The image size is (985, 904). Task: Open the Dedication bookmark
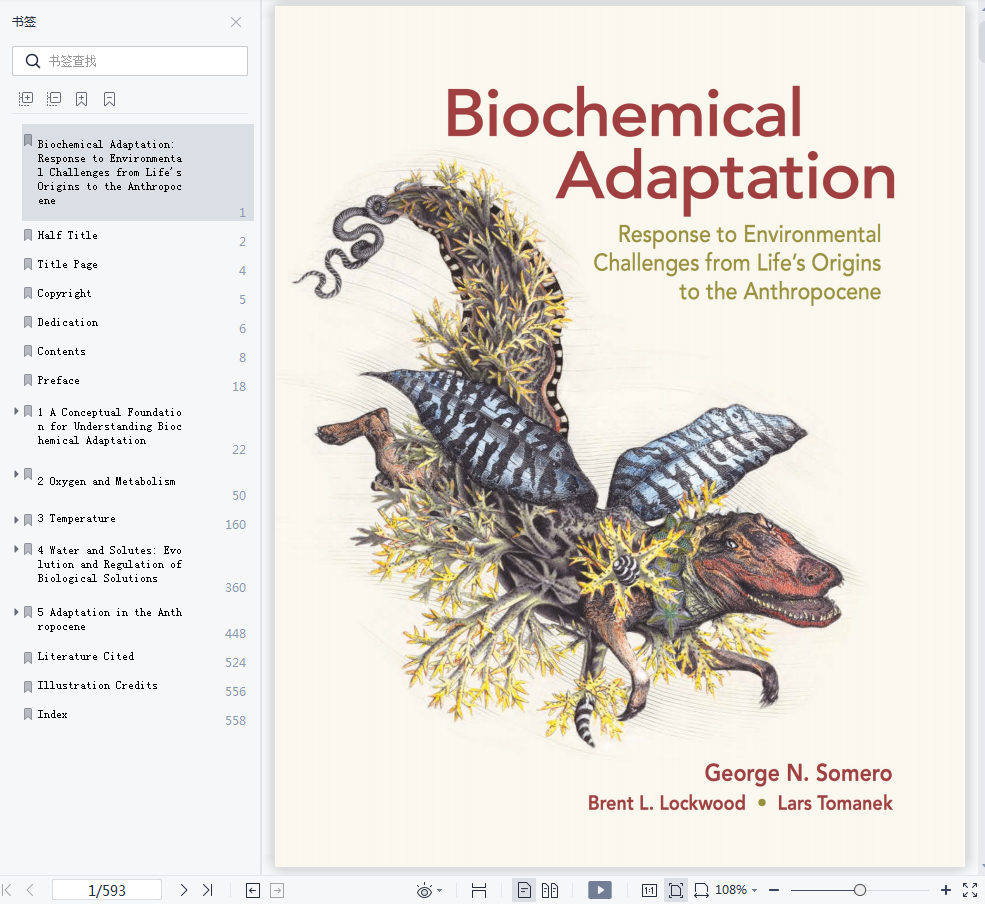coord(67,322)
